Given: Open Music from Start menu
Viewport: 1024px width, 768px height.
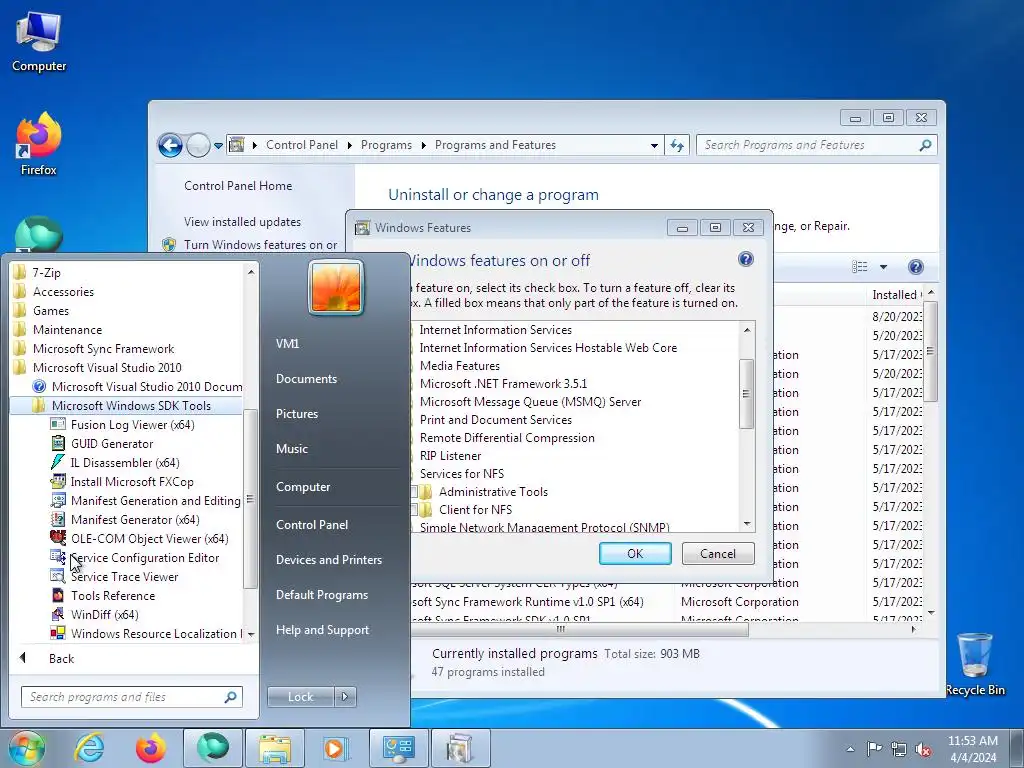Looking at the screenshot, I should tap(291, 449).
